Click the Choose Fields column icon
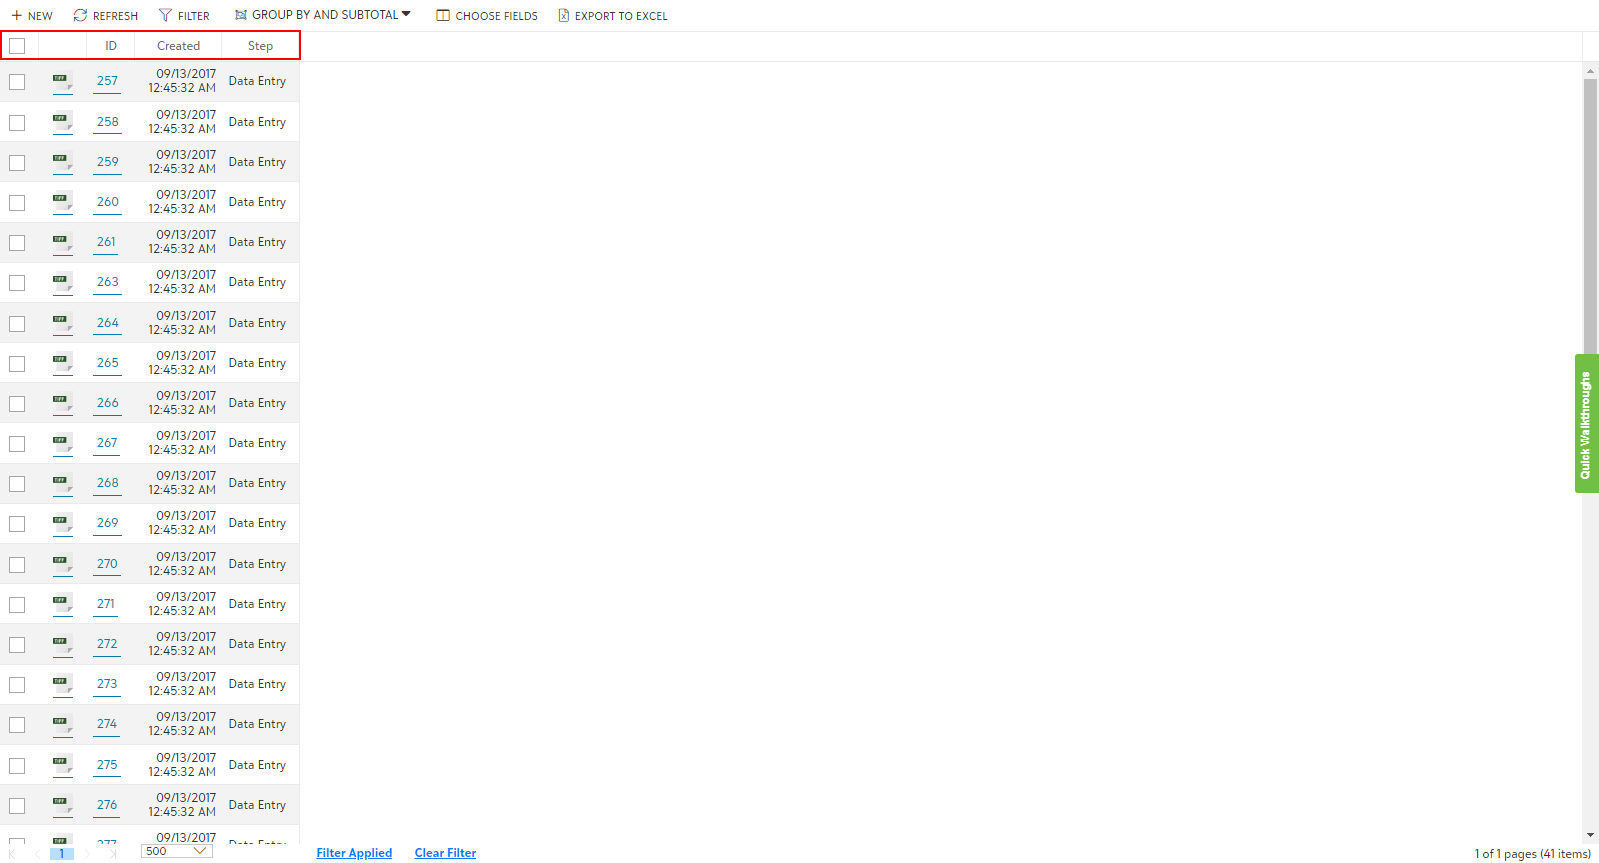This screenshot has width=1599, height=863. pos(443,16)
